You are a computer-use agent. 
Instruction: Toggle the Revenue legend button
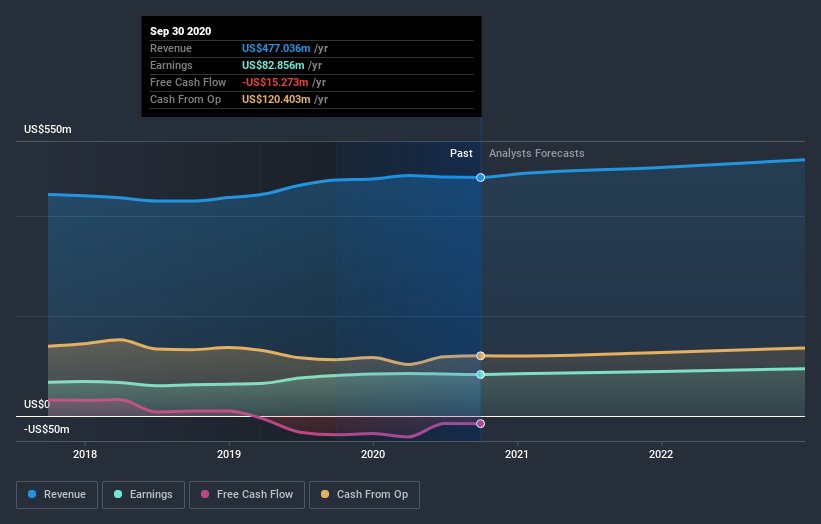point(57,495)
